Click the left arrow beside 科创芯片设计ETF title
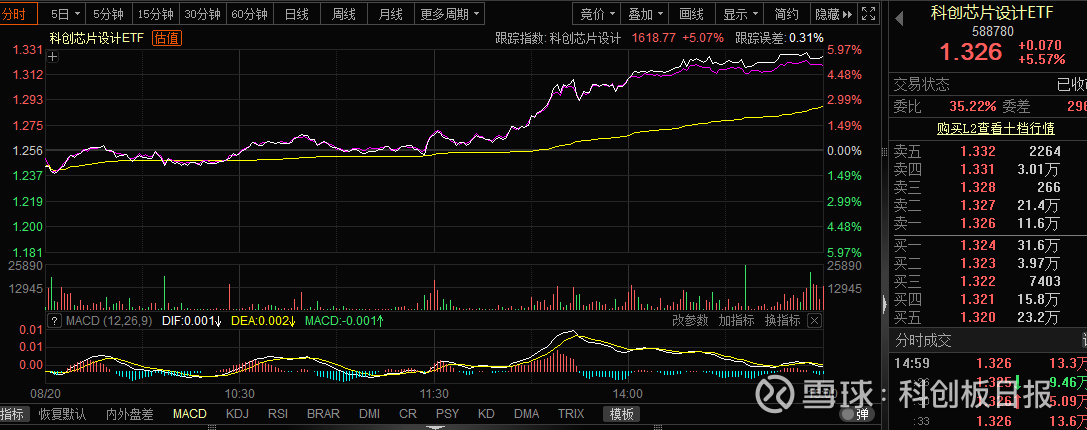This screenshot has width=1087, height=430. coord(901,19)
